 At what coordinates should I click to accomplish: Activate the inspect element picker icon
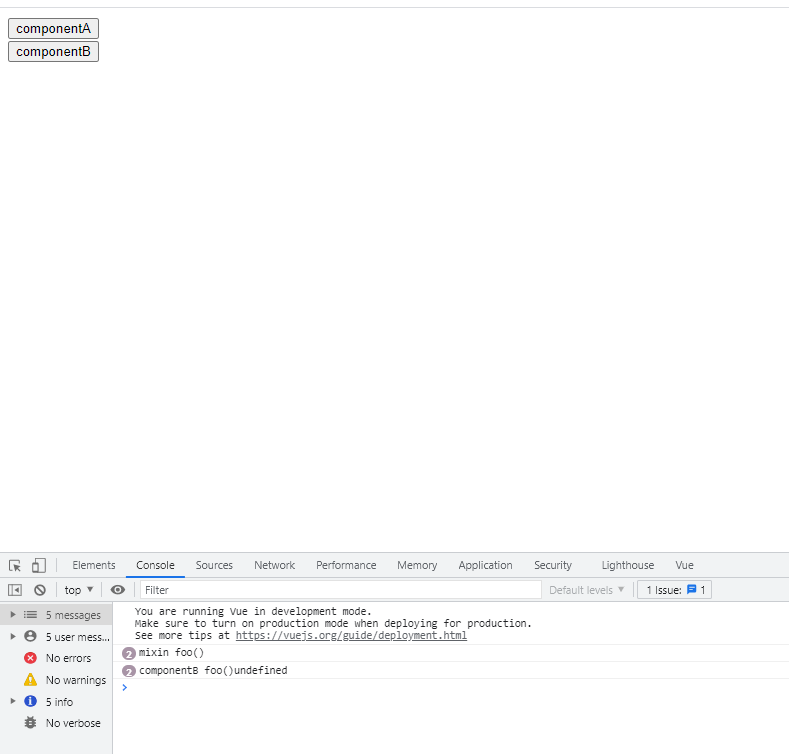tap(15, 565)
